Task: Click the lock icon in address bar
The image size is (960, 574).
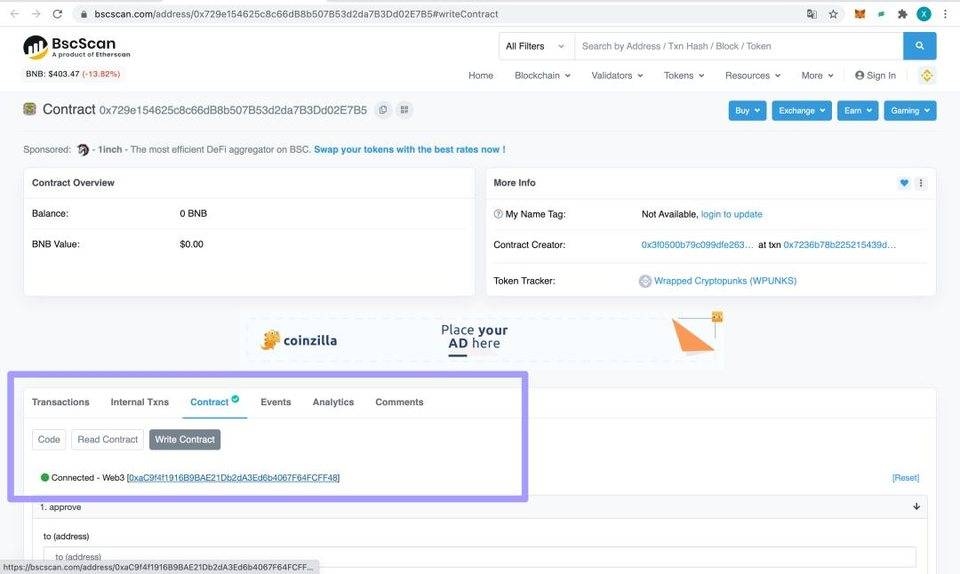Action: 84,13
